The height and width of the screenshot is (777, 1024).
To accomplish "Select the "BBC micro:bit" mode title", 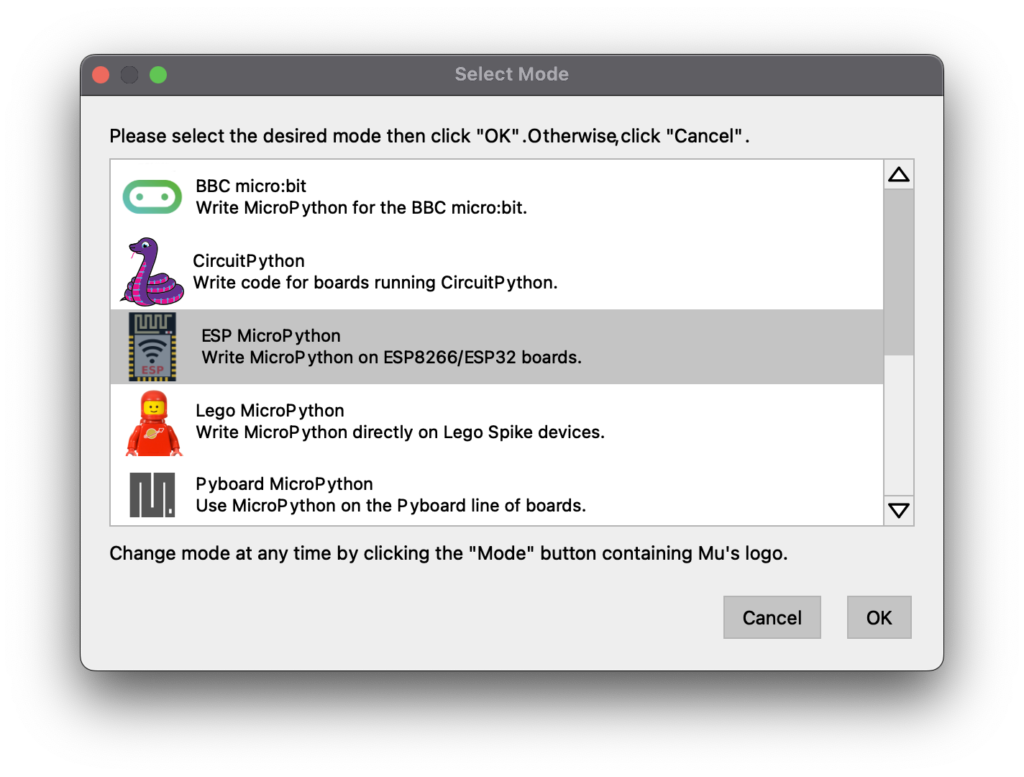I will pos(251,186).
